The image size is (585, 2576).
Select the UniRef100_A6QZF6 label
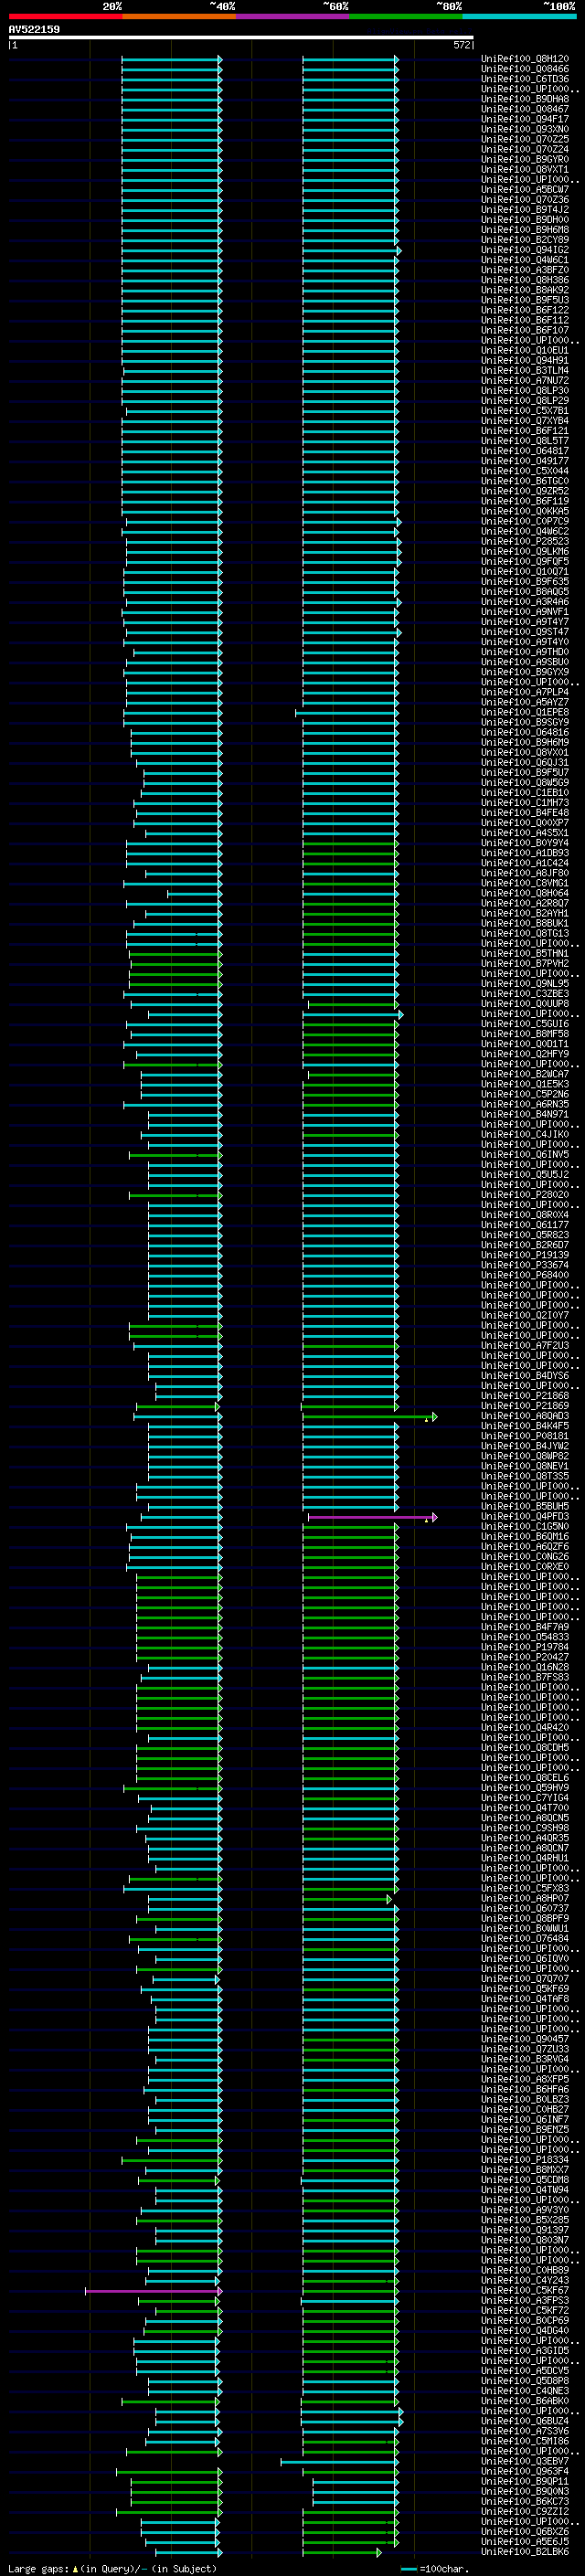[525, 1546]
